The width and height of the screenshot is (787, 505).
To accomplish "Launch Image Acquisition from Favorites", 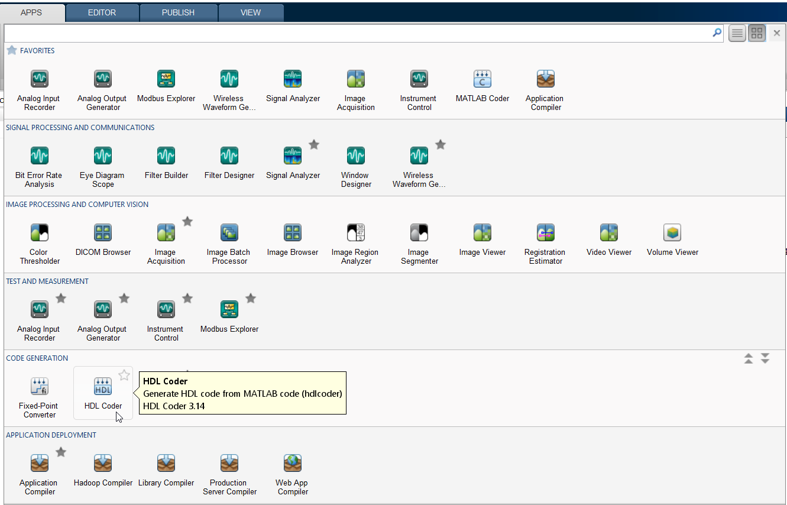I will click(356, 90).
